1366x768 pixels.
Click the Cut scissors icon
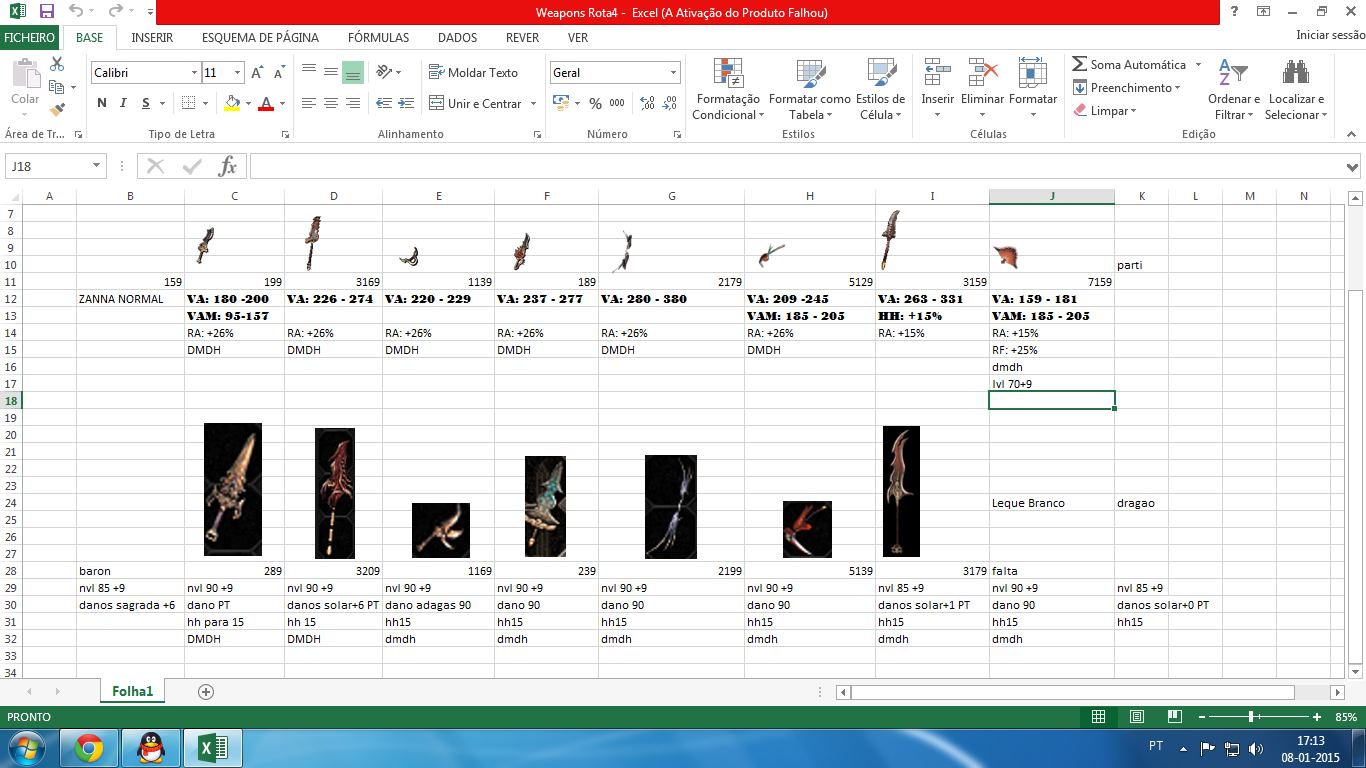tap(57, 64)
